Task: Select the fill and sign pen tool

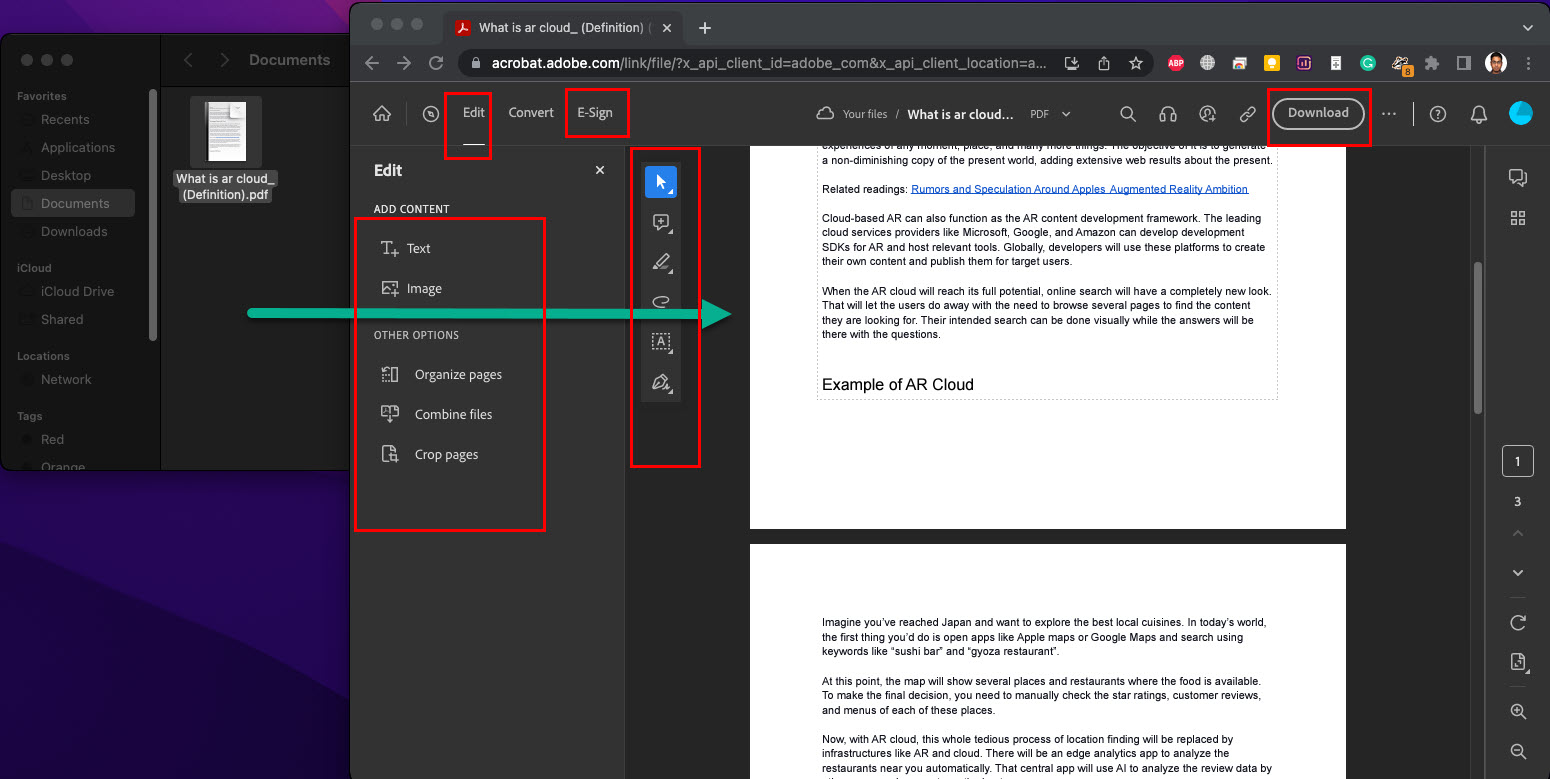Action: [x=661, y=382]
